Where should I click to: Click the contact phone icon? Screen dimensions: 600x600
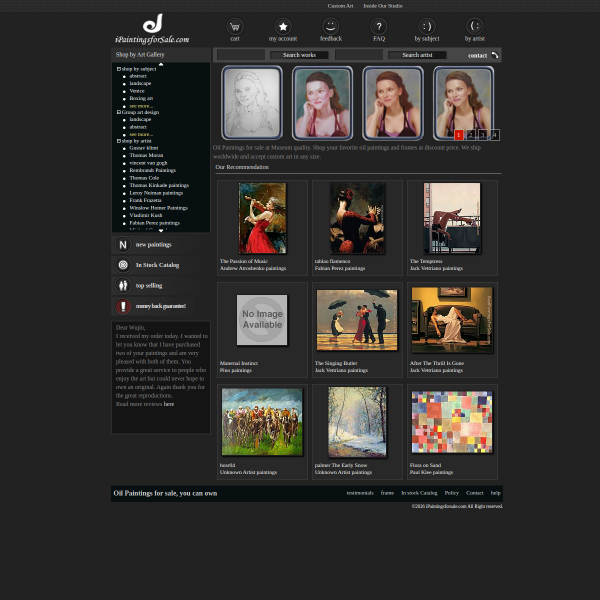[x=495, y=55]
